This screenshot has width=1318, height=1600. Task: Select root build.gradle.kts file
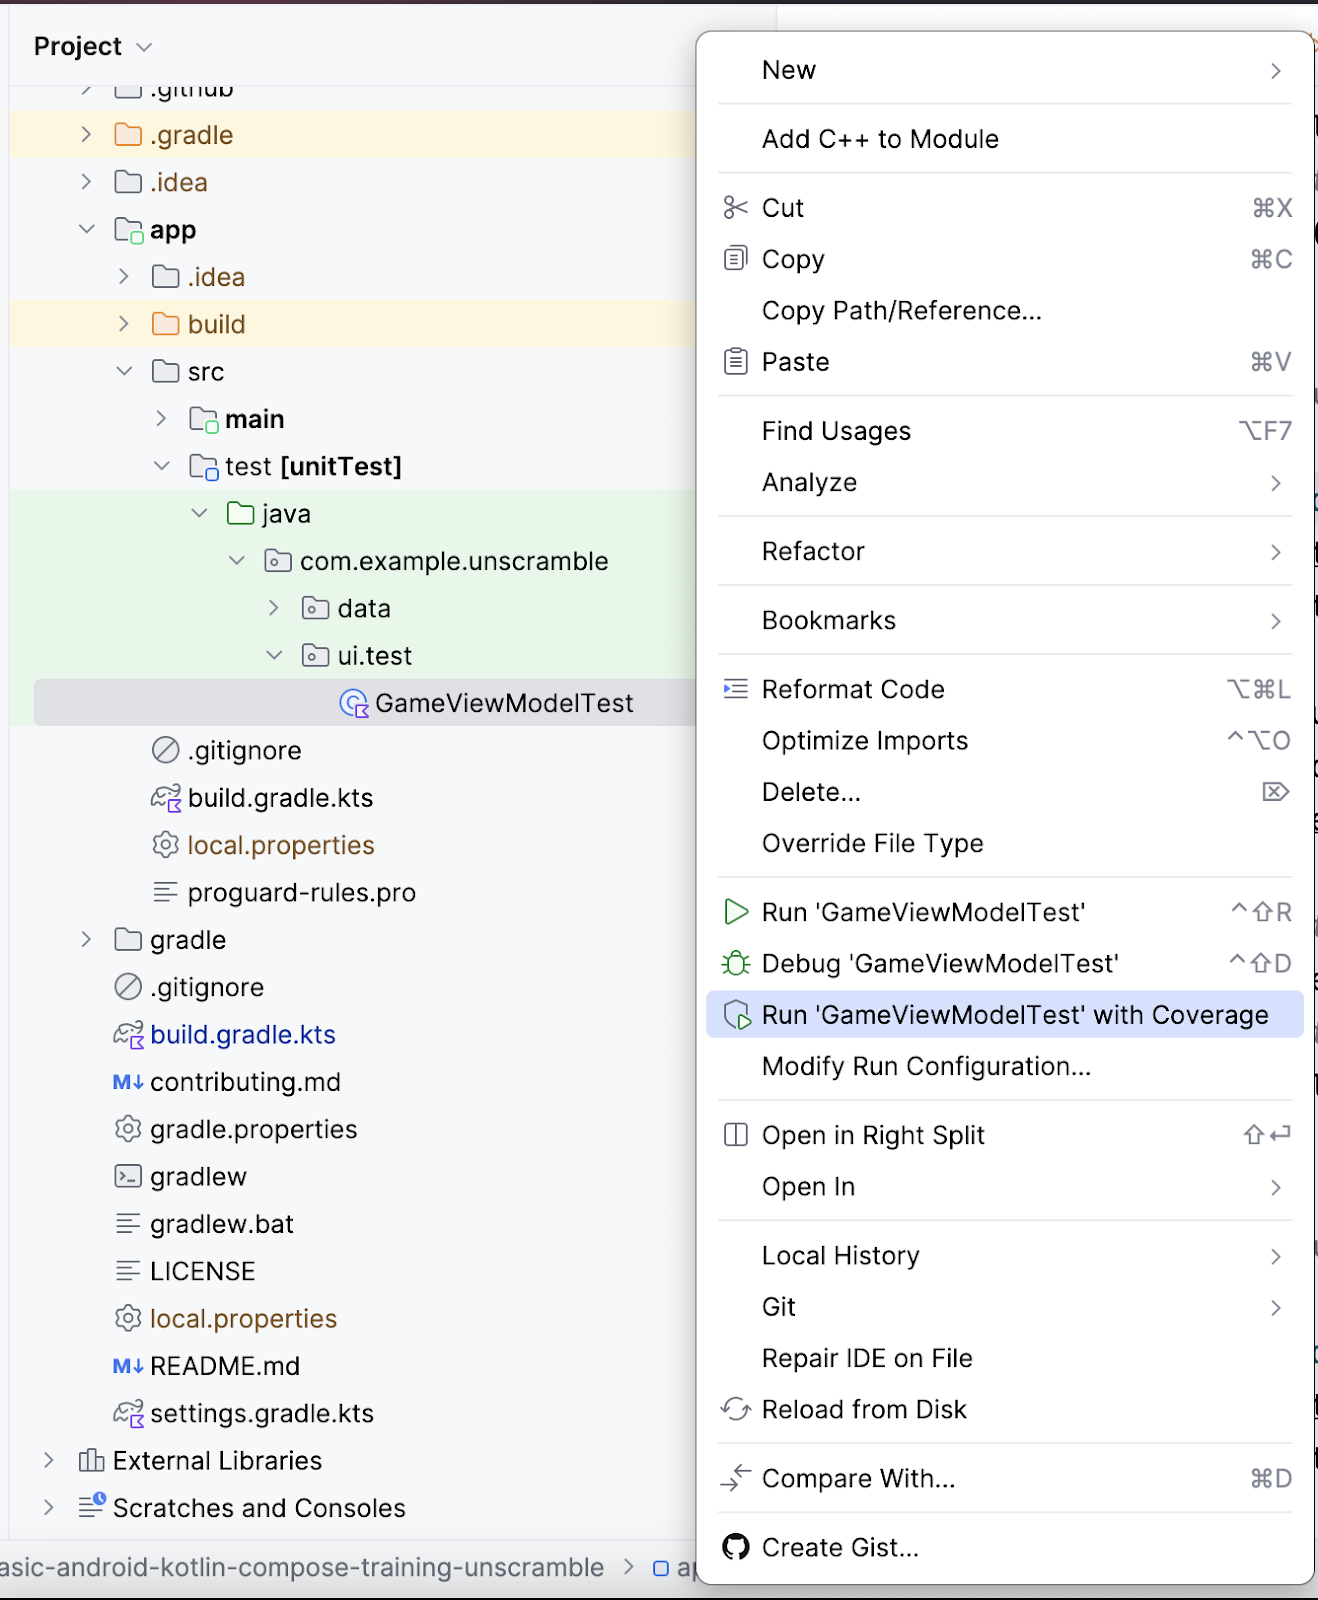pos(242,1035)
